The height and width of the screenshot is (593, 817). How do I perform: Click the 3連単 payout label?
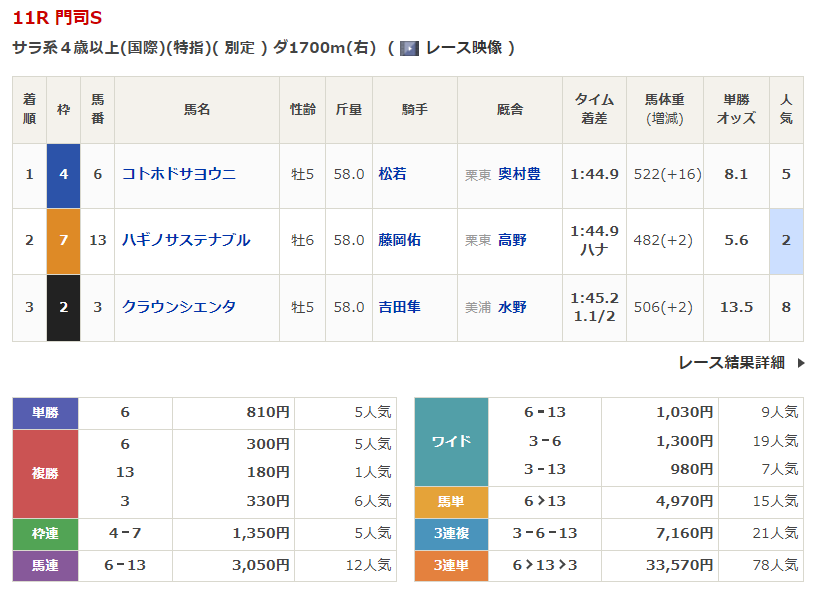(451, 565)
